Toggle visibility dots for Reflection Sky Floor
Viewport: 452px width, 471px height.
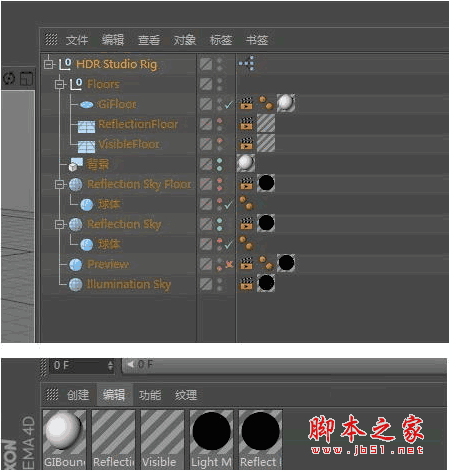220,184
